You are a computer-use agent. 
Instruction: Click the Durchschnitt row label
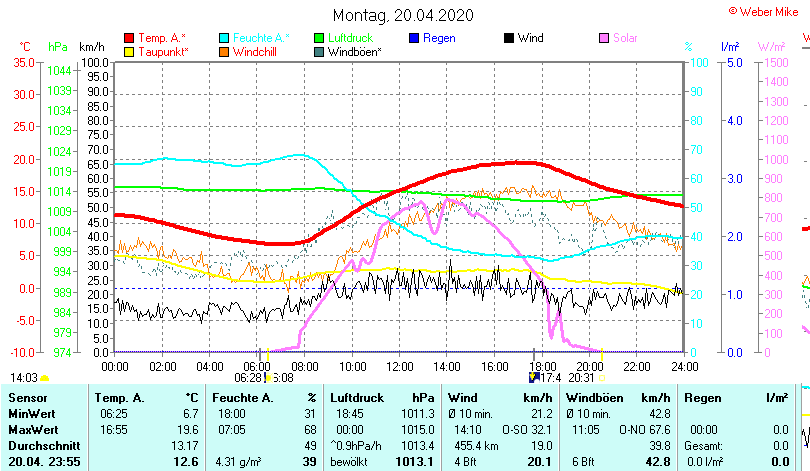40,444
